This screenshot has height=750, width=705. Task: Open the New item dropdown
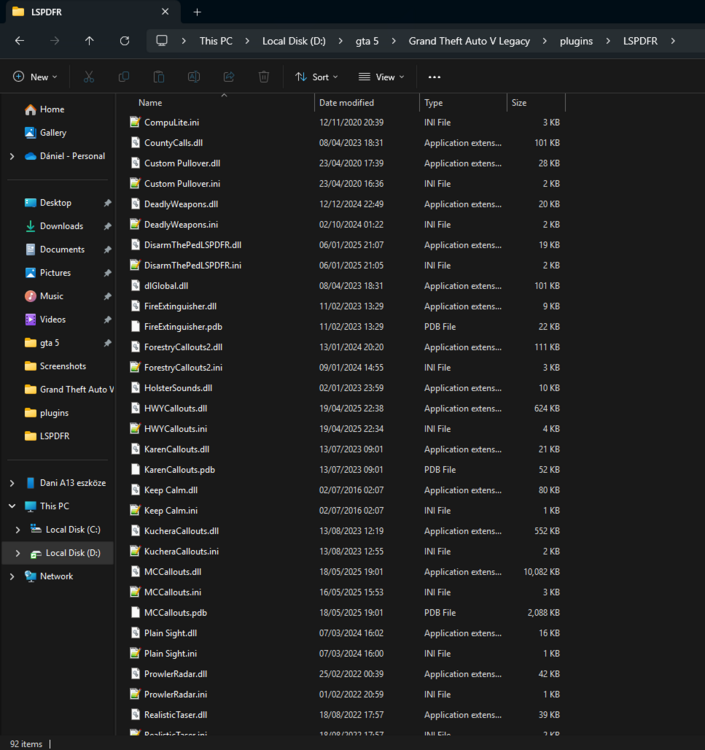(35, 77)
